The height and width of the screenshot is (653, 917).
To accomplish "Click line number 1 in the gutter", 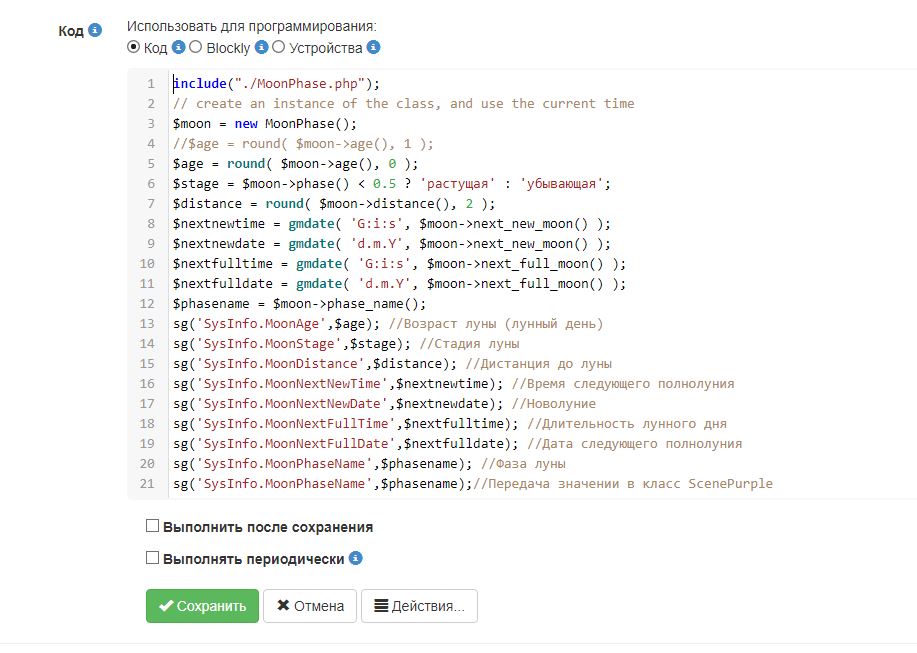I will [x=150, y=84].
